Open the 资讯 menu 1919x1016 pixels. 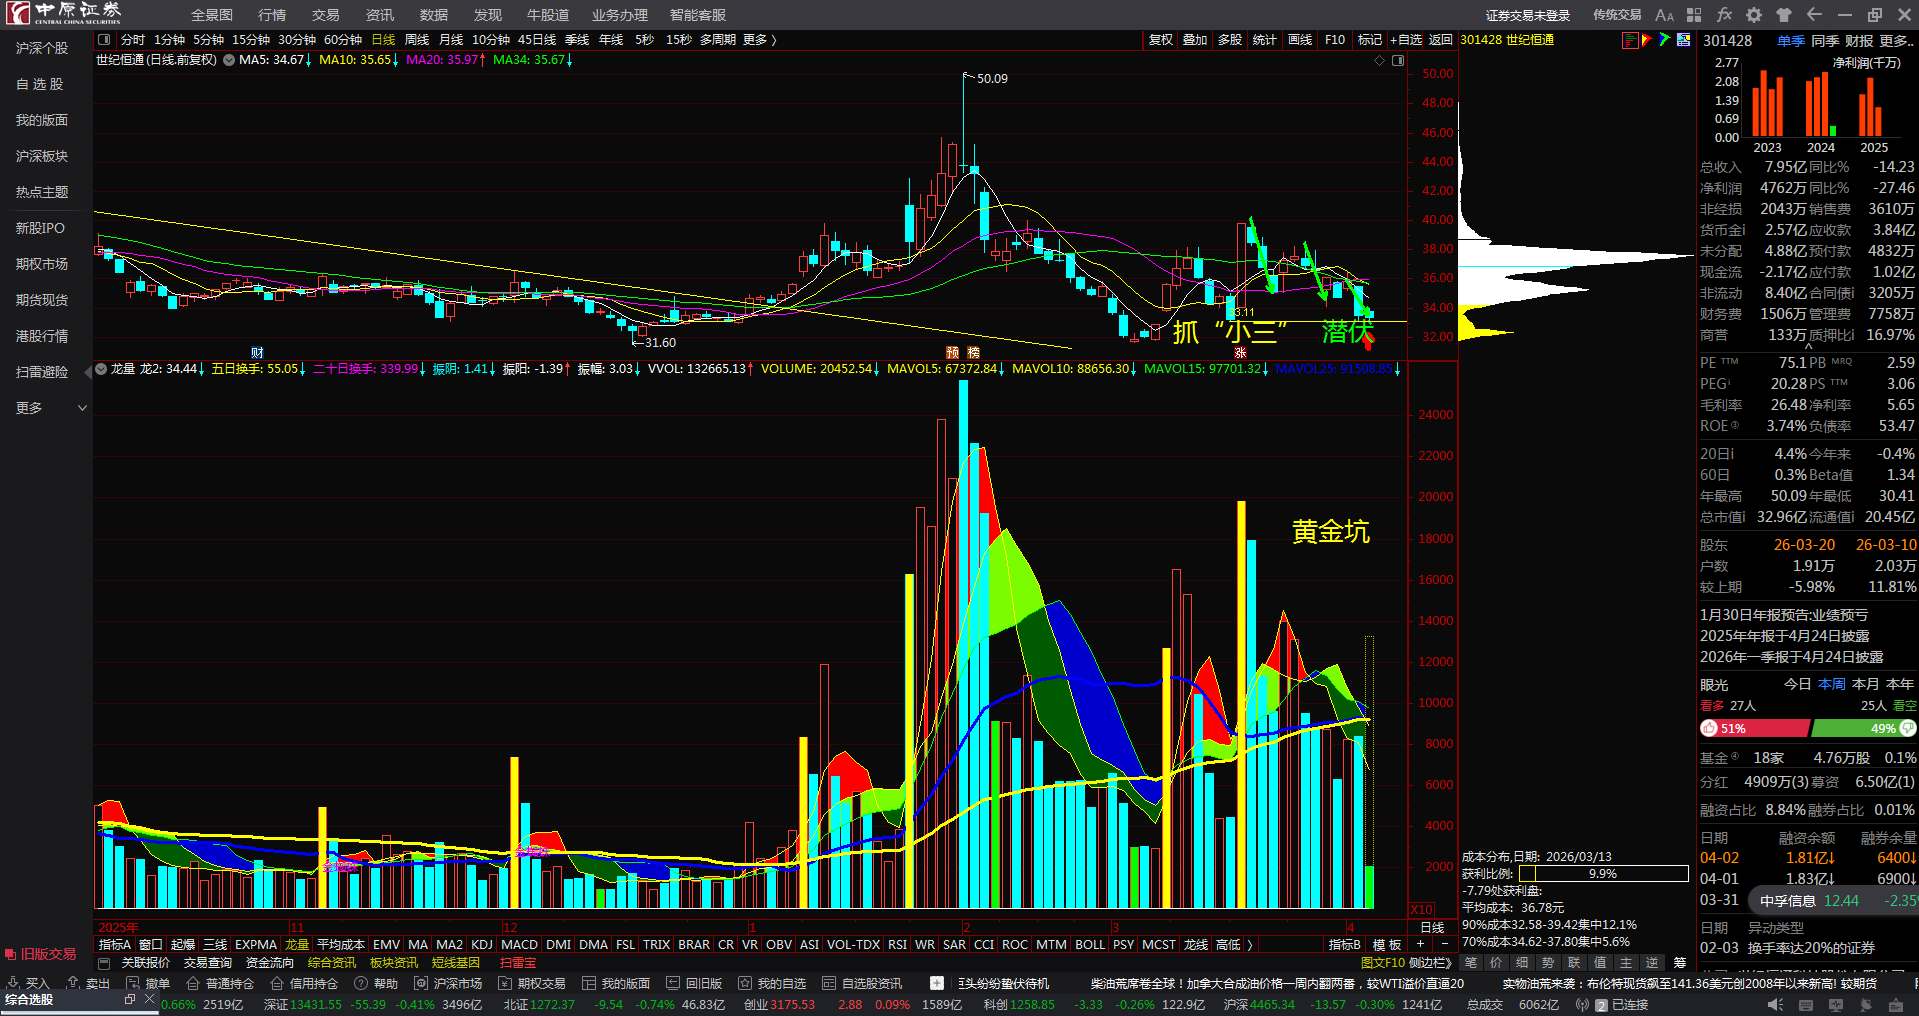(380, 15)
